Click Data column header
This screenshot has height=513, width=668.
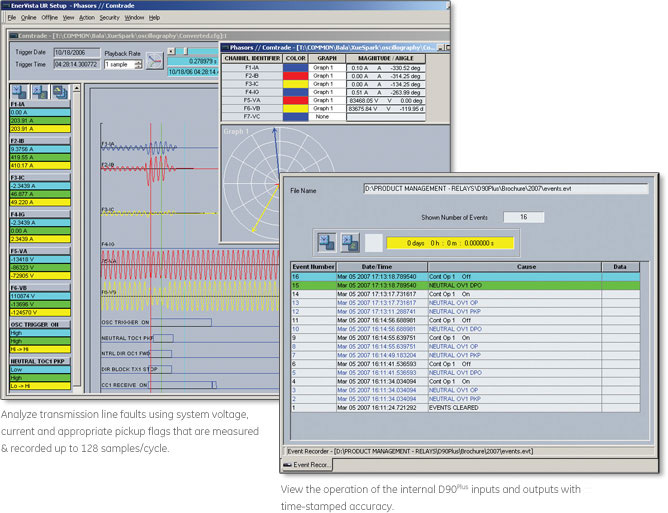coord(621,267)
